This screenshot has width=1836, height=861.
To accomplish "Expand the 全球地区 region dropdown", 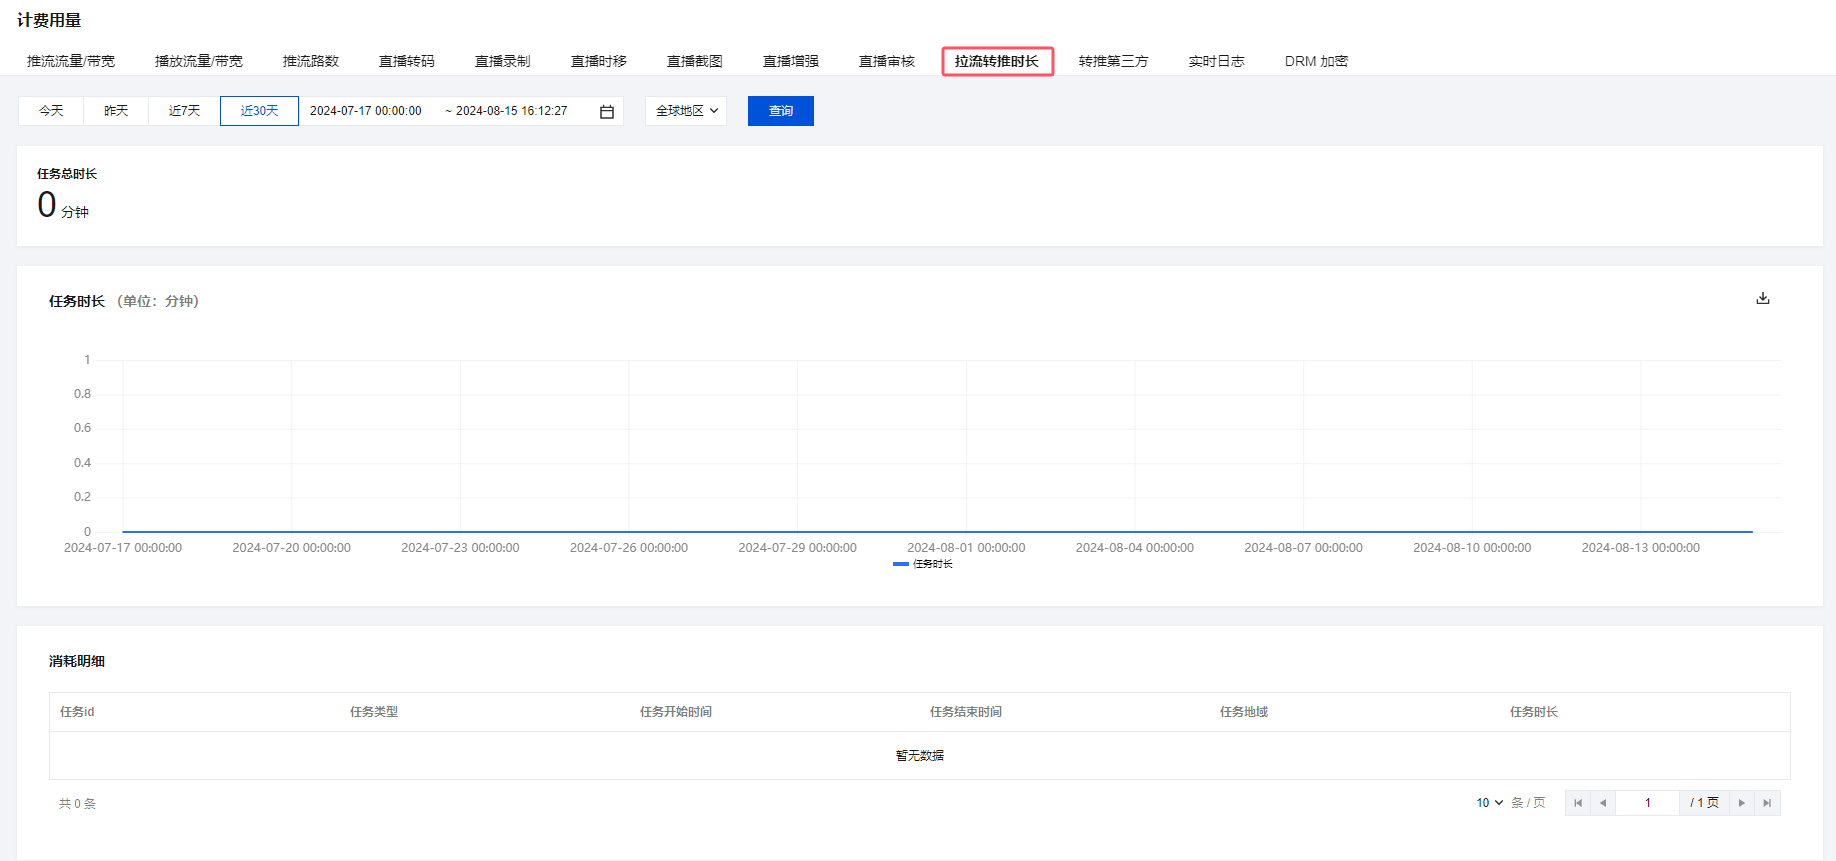I will pos(686,111).
